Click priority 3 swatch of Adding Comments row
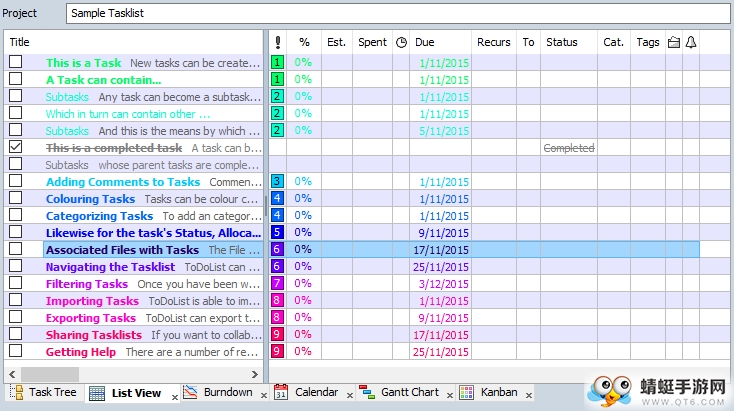The width and height of the screenshot is (734, 411). (x=277, y=181)
